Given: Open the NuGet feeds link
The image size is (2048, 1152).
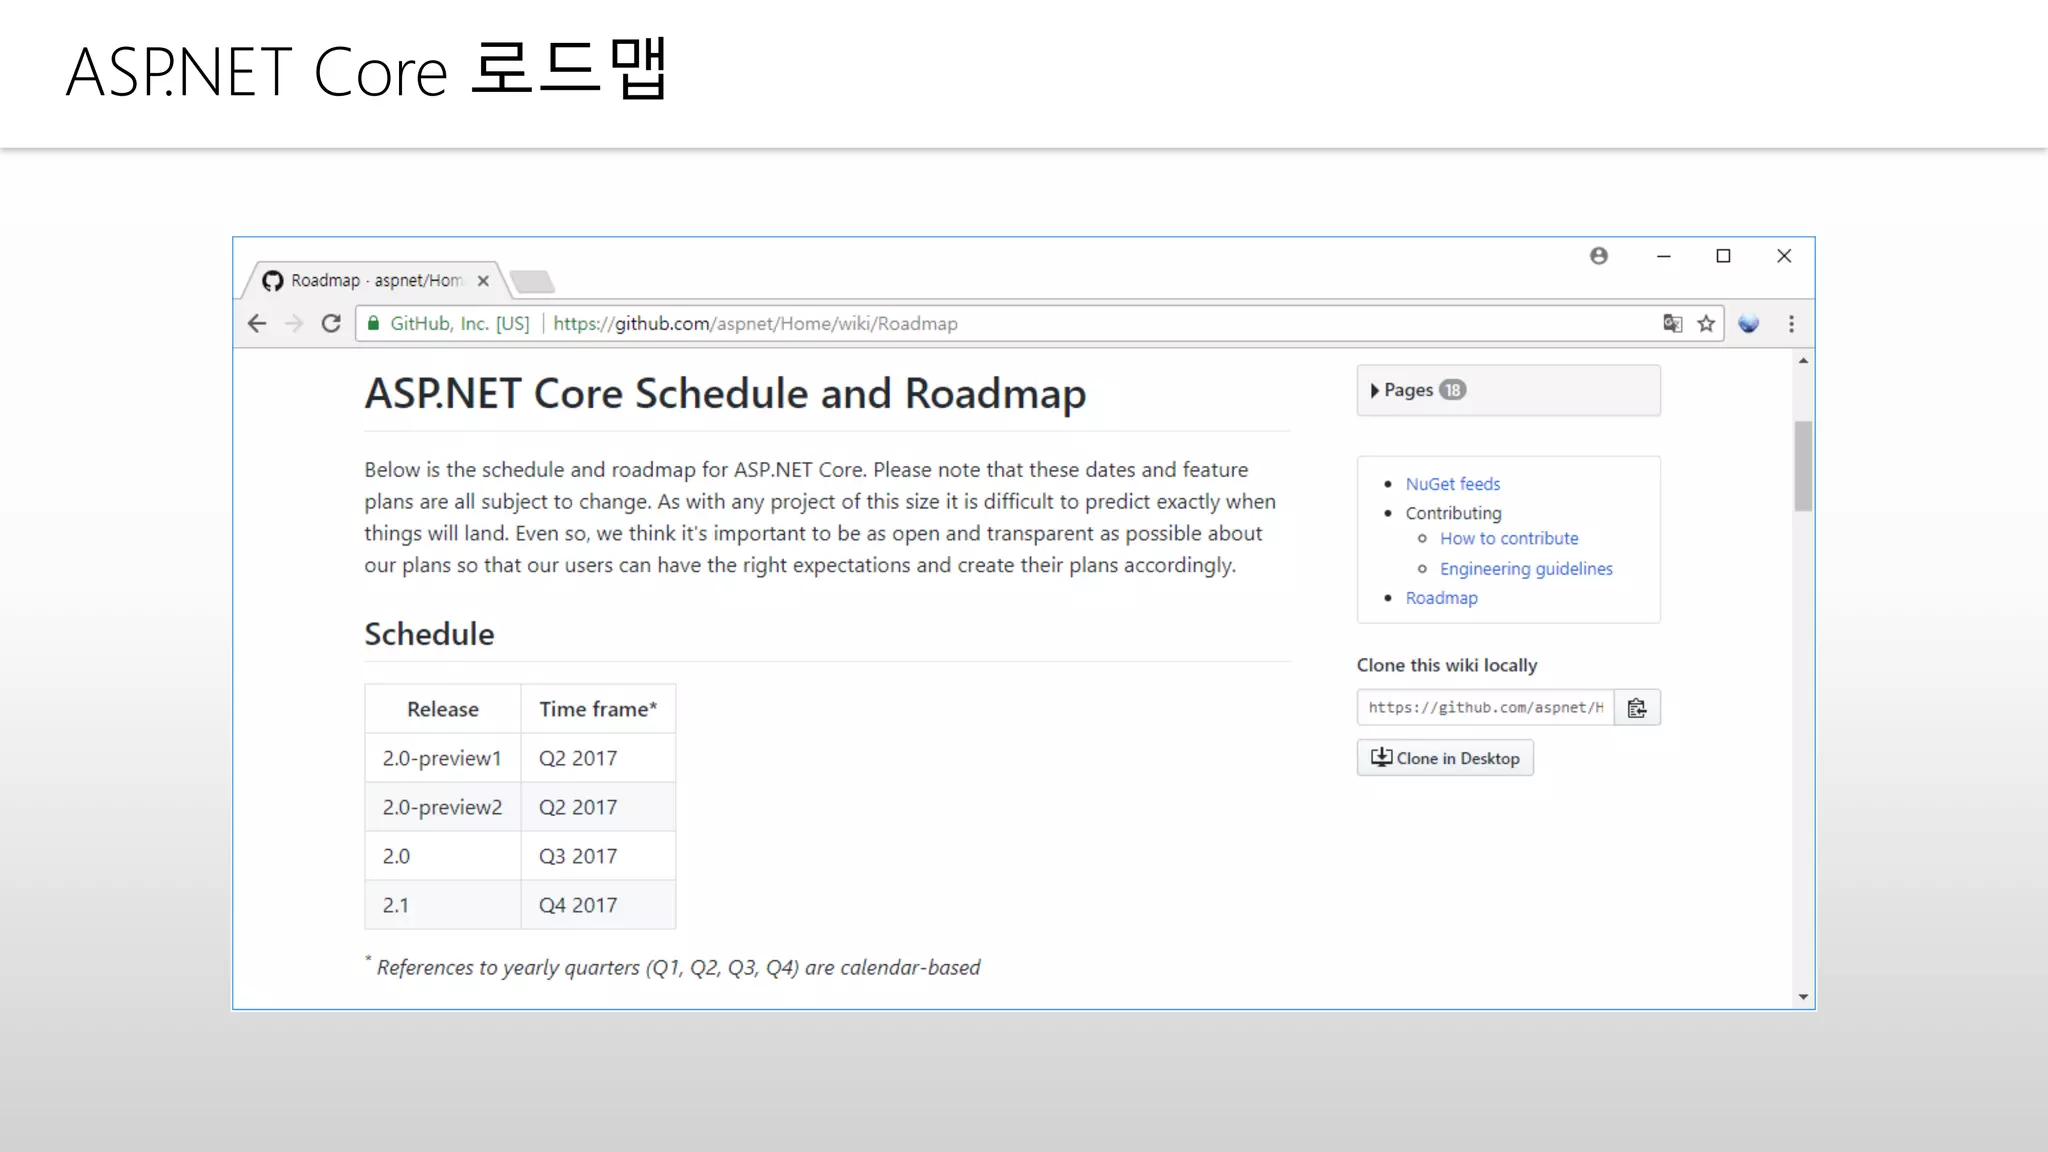Looking at the screenshot, I should coord(1453,484).
